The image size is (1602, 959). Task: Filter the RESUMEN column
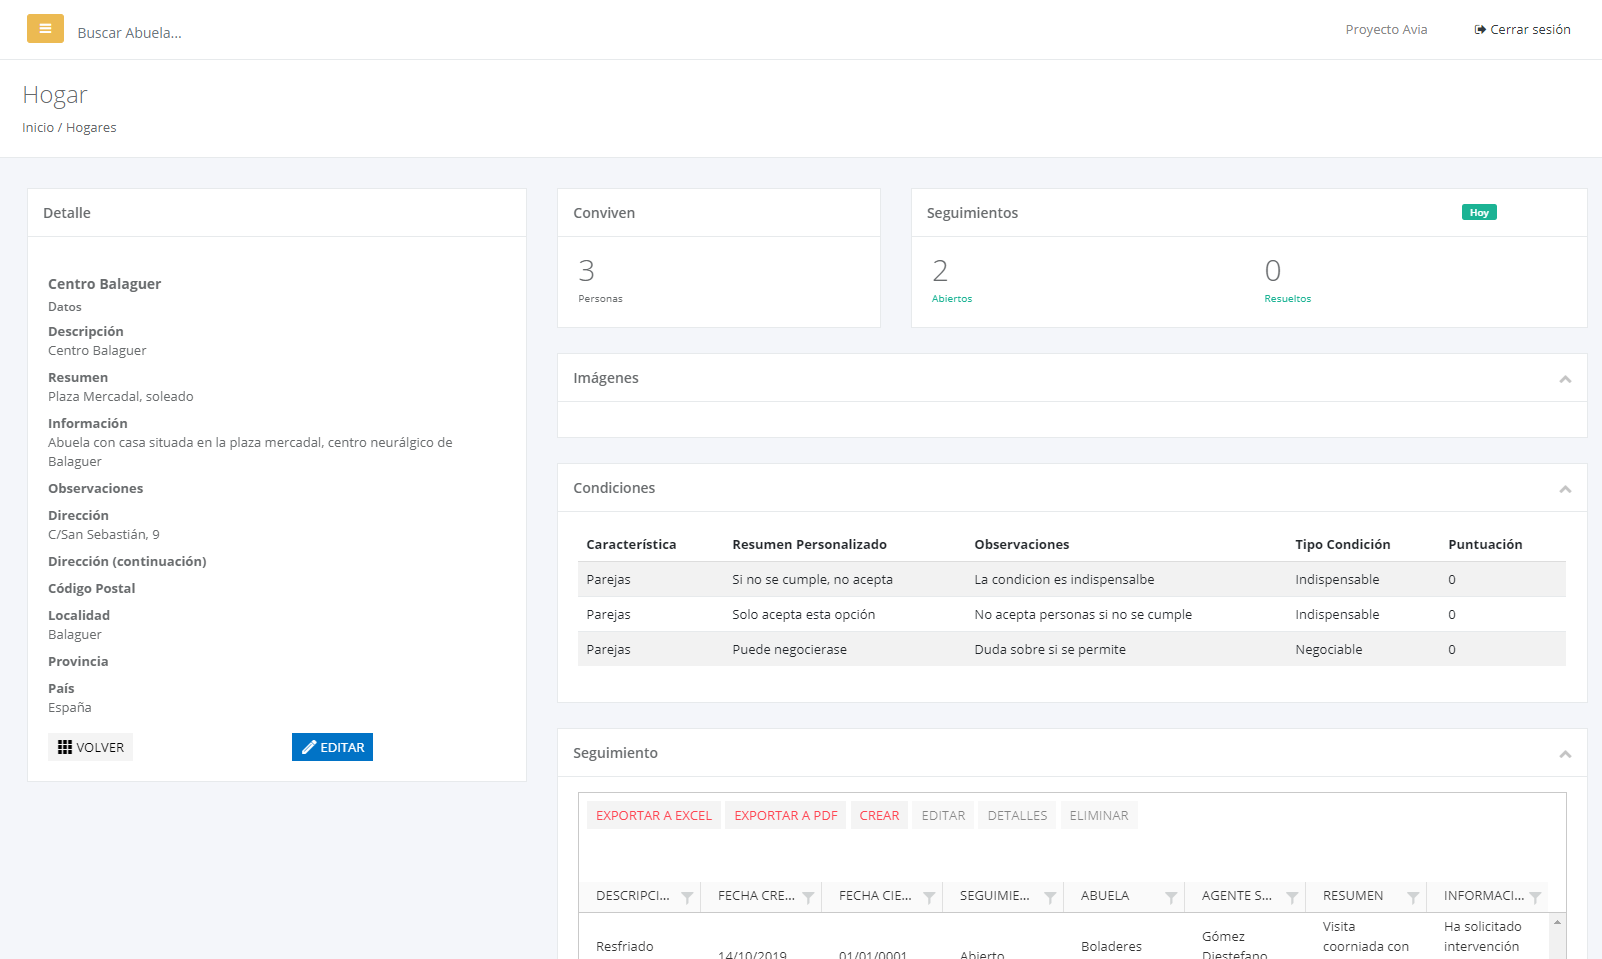pos(1413,897)
